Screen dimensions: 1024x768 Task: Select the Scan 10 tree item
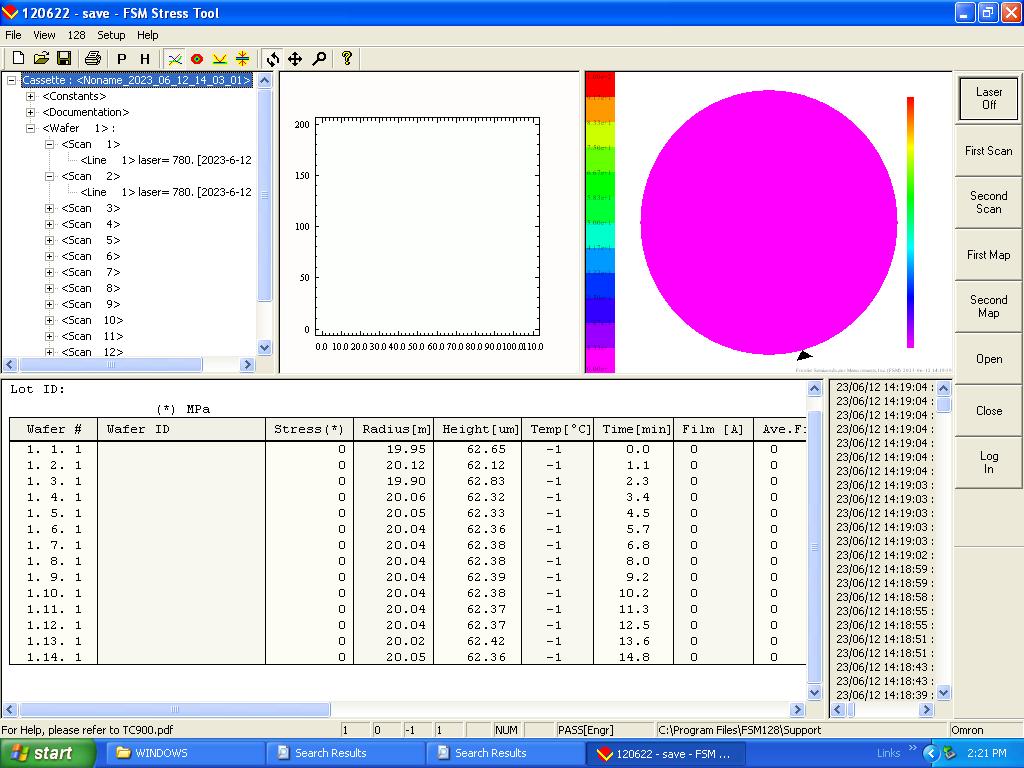(92, 321)
